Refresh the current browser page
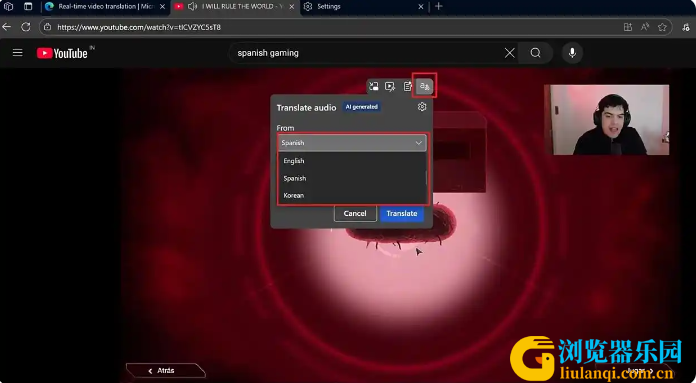This screenshot has width=696, height=383. click(26, 27)
